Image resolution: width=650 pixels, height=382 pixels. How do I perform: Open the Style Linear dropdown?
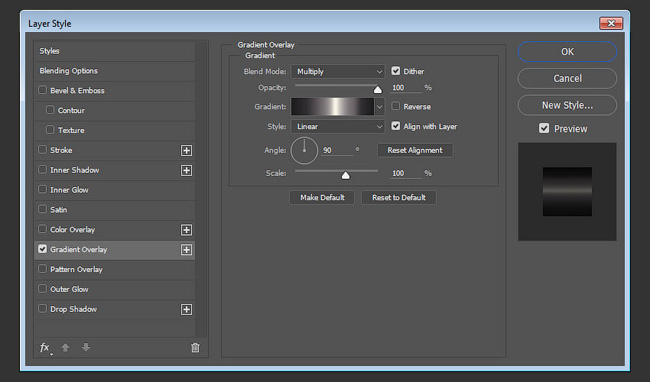tap(338, 127)
